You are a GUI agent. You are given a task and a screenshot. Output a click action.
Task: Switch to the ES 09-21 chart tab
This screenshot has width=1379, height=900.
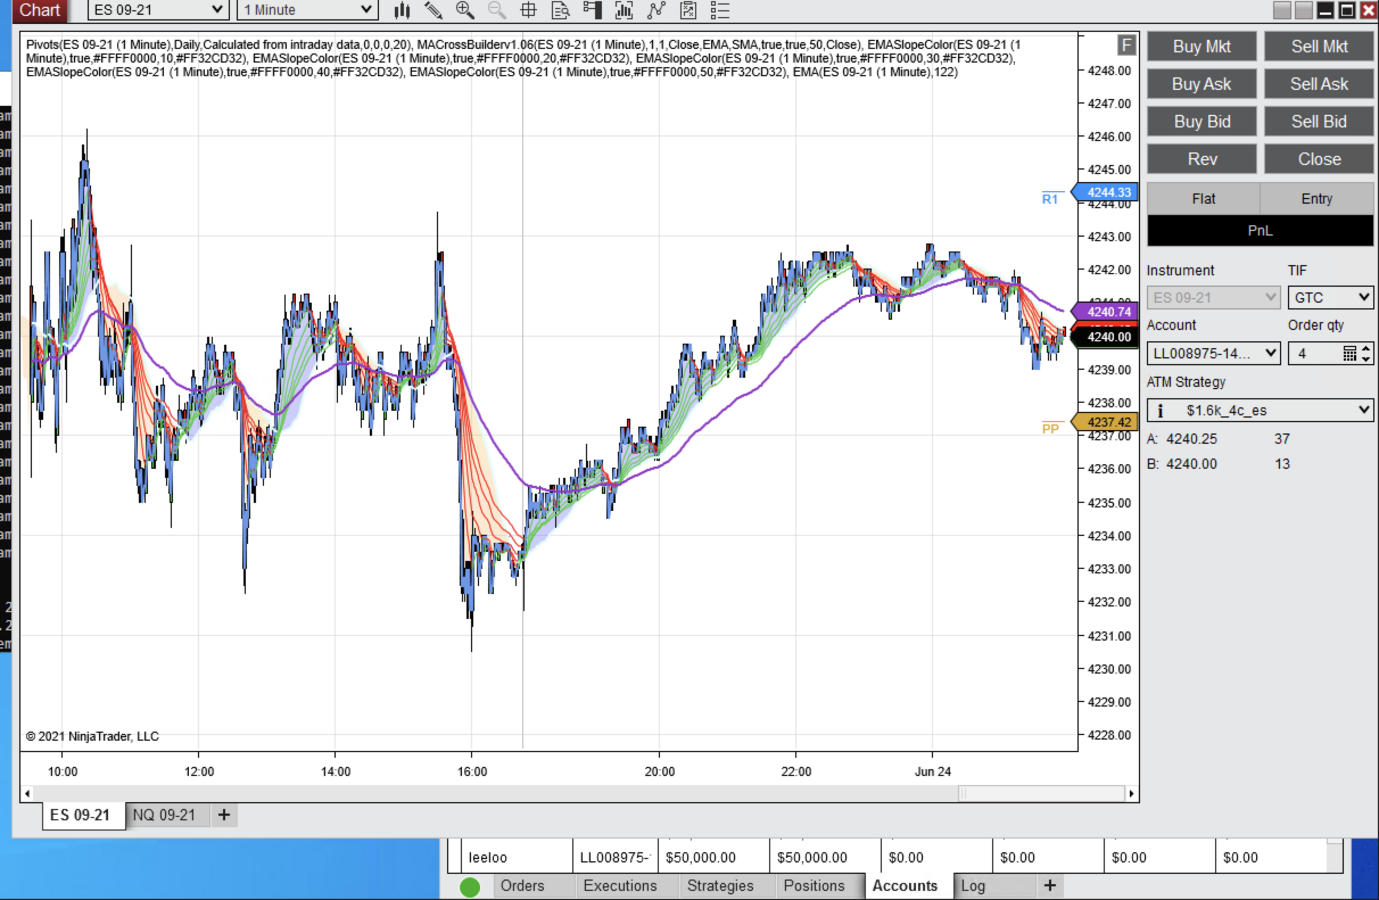[81, 815]
